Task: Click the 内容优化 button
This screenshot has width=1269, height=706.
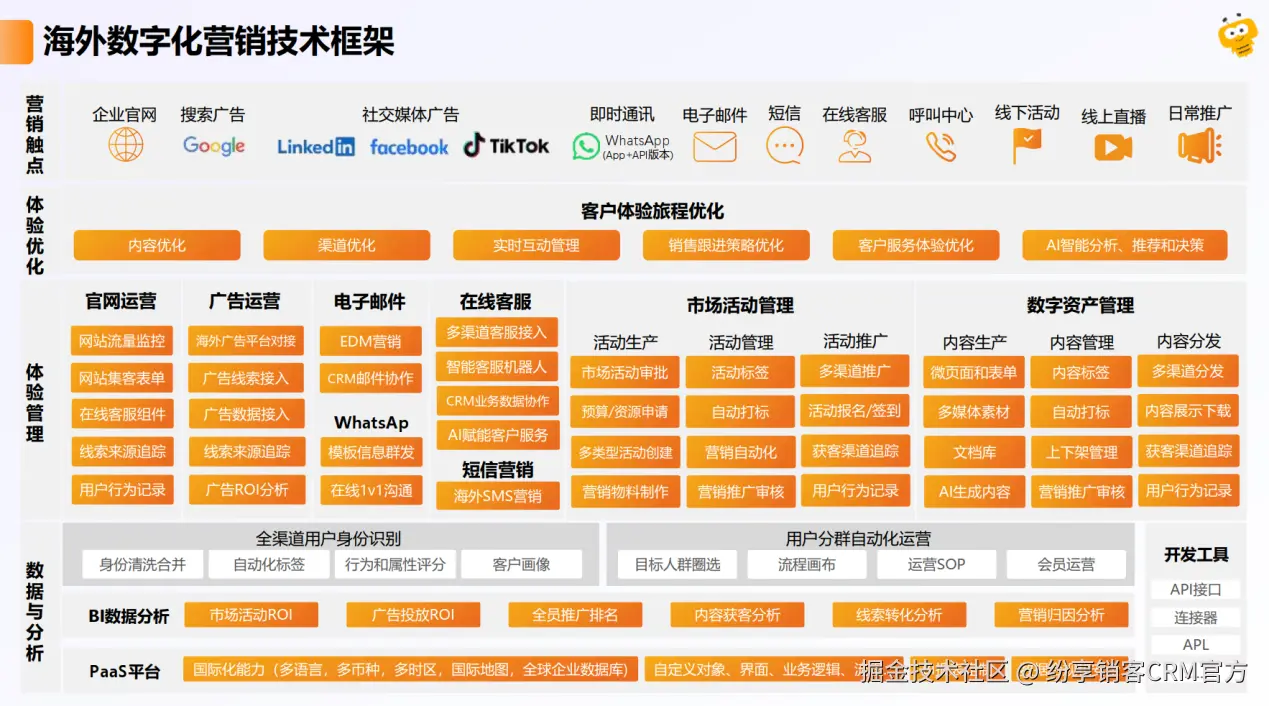Action: [x=156, y=245]
